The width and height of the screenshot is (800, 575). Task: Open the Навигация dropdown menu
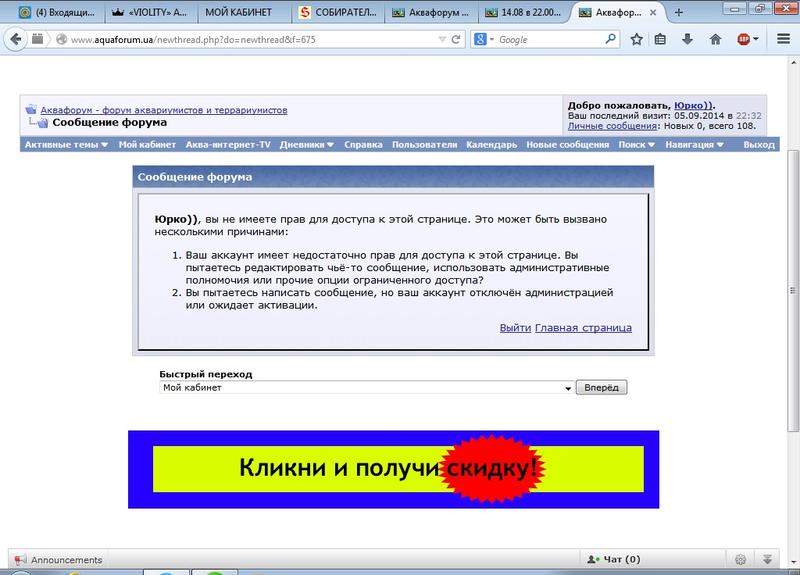(696, 145)
